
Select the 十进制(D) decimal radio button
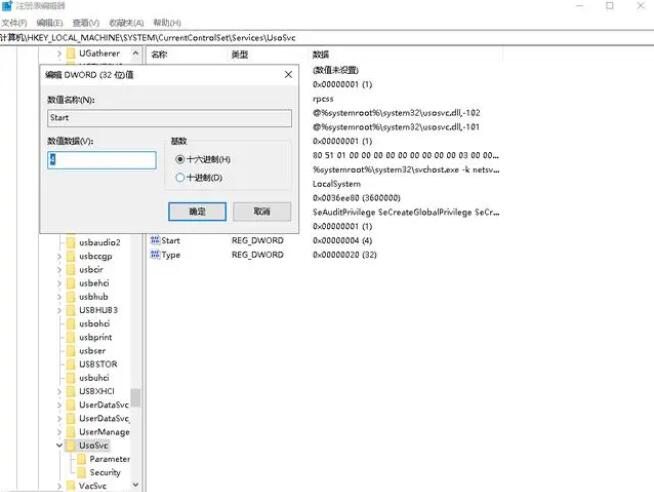point(180,178)
